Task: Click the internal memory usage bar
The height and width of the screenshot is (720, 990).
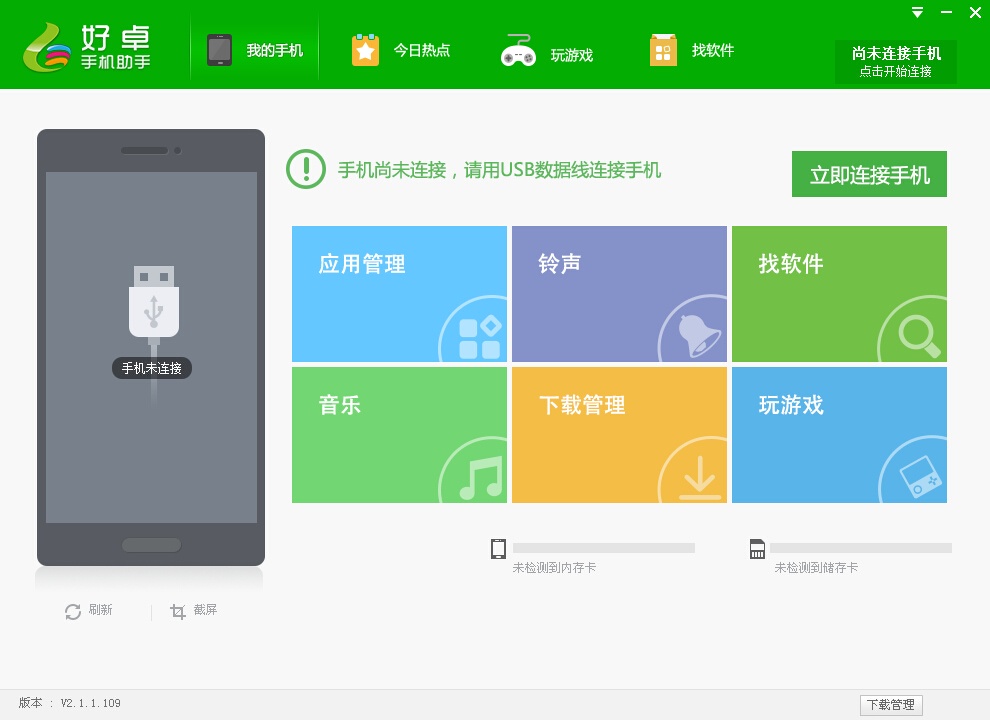Action: pos(604,548)
